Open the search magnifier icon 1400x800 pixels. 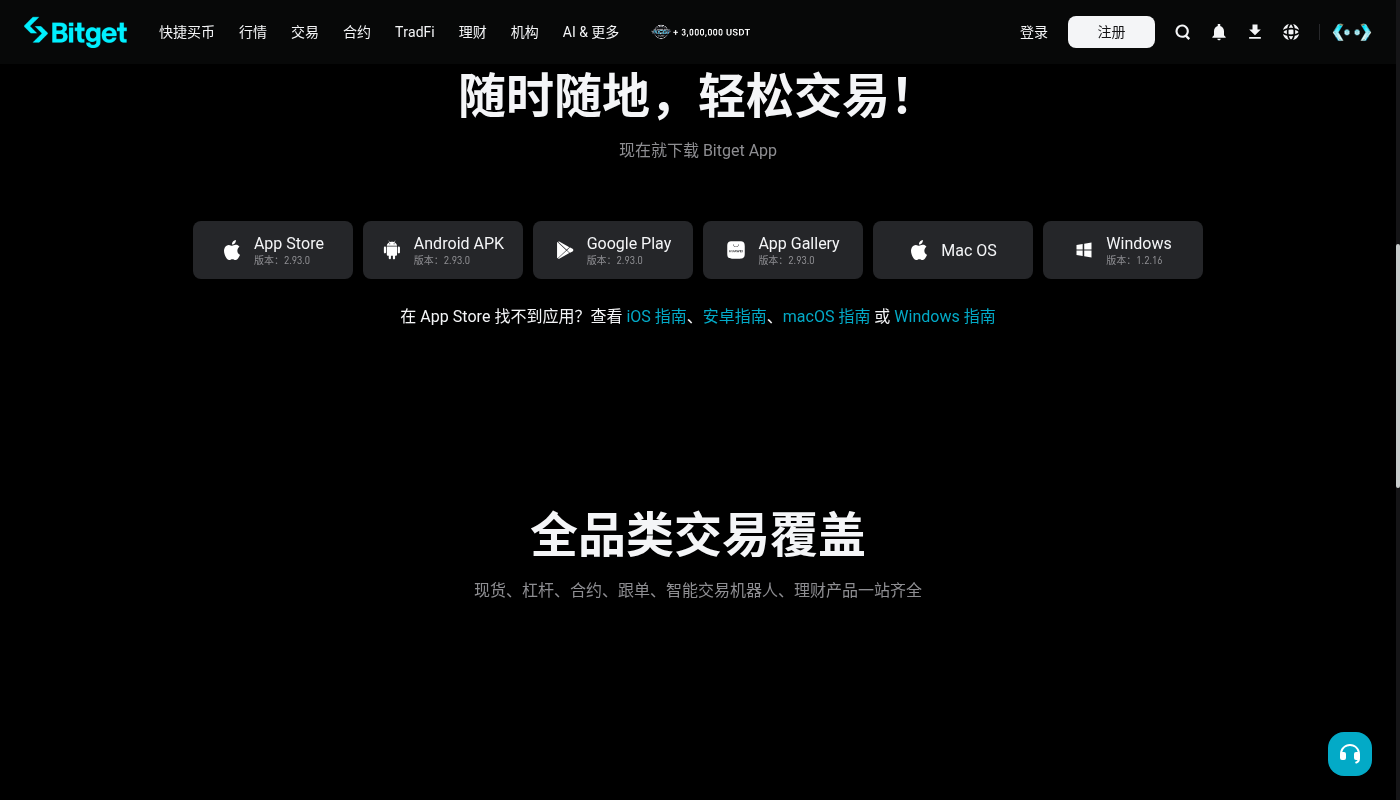1183,32
